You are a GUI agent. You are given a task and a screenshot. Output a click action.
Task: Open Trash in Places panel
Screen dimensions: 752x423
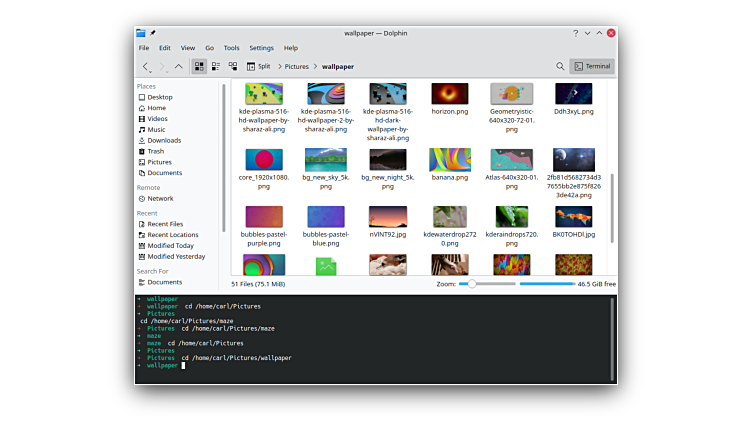[x=156, y=151]
